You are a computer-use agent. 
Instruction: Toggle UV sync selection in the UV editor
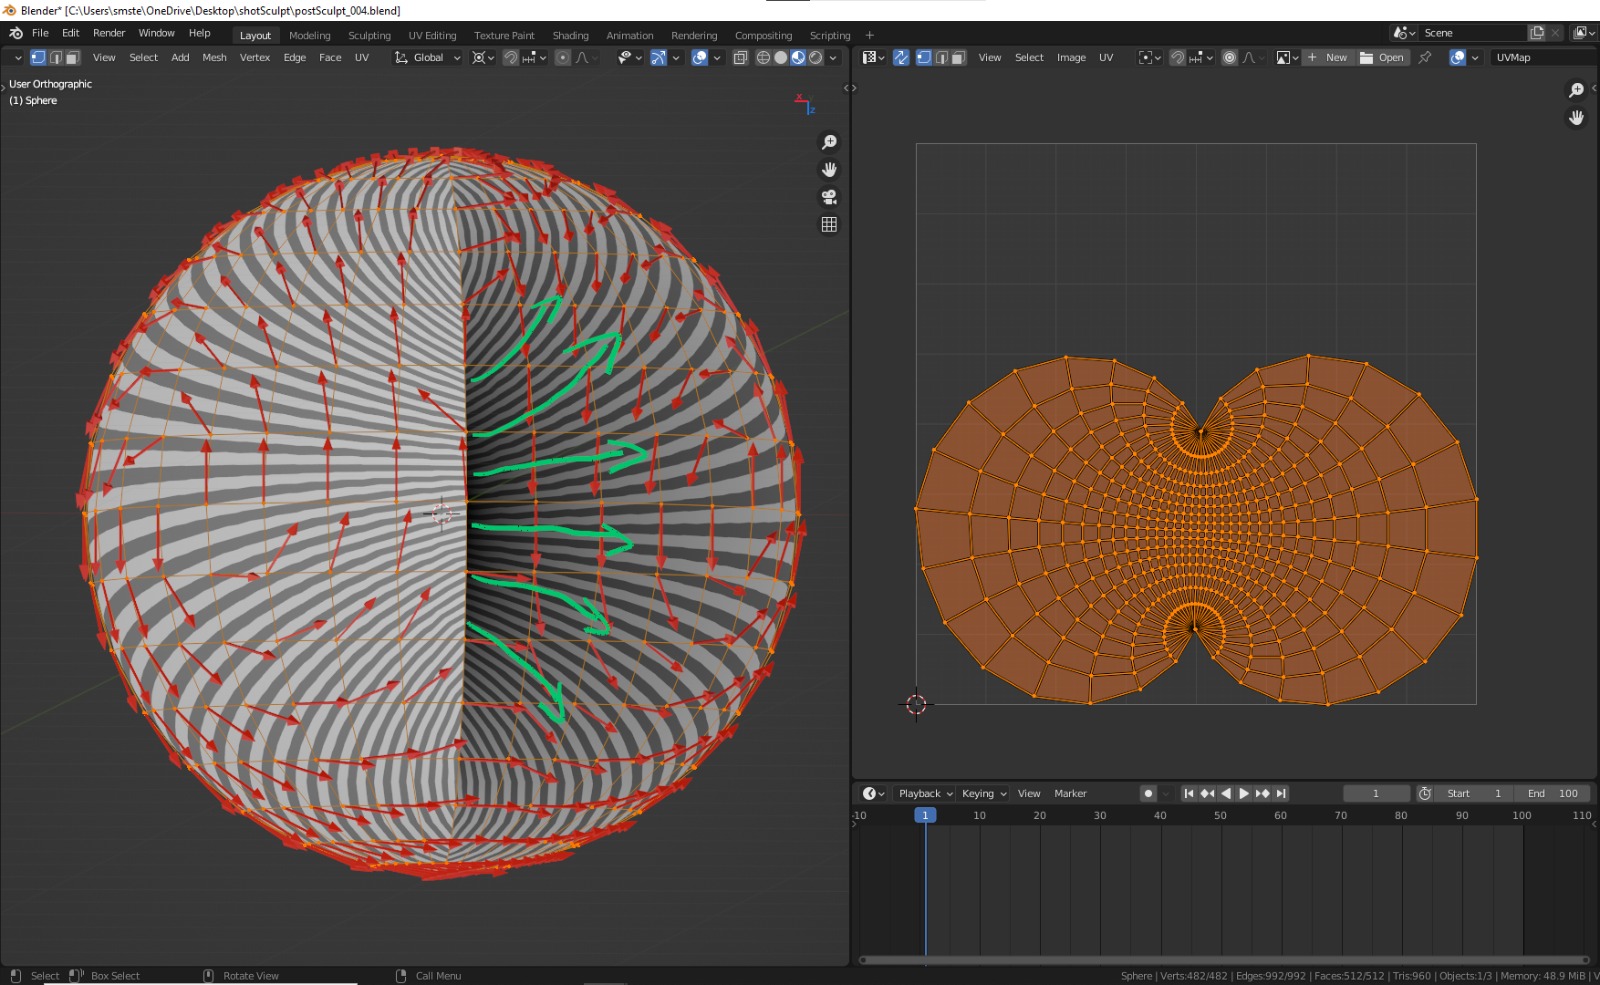[x=901, y=57]
